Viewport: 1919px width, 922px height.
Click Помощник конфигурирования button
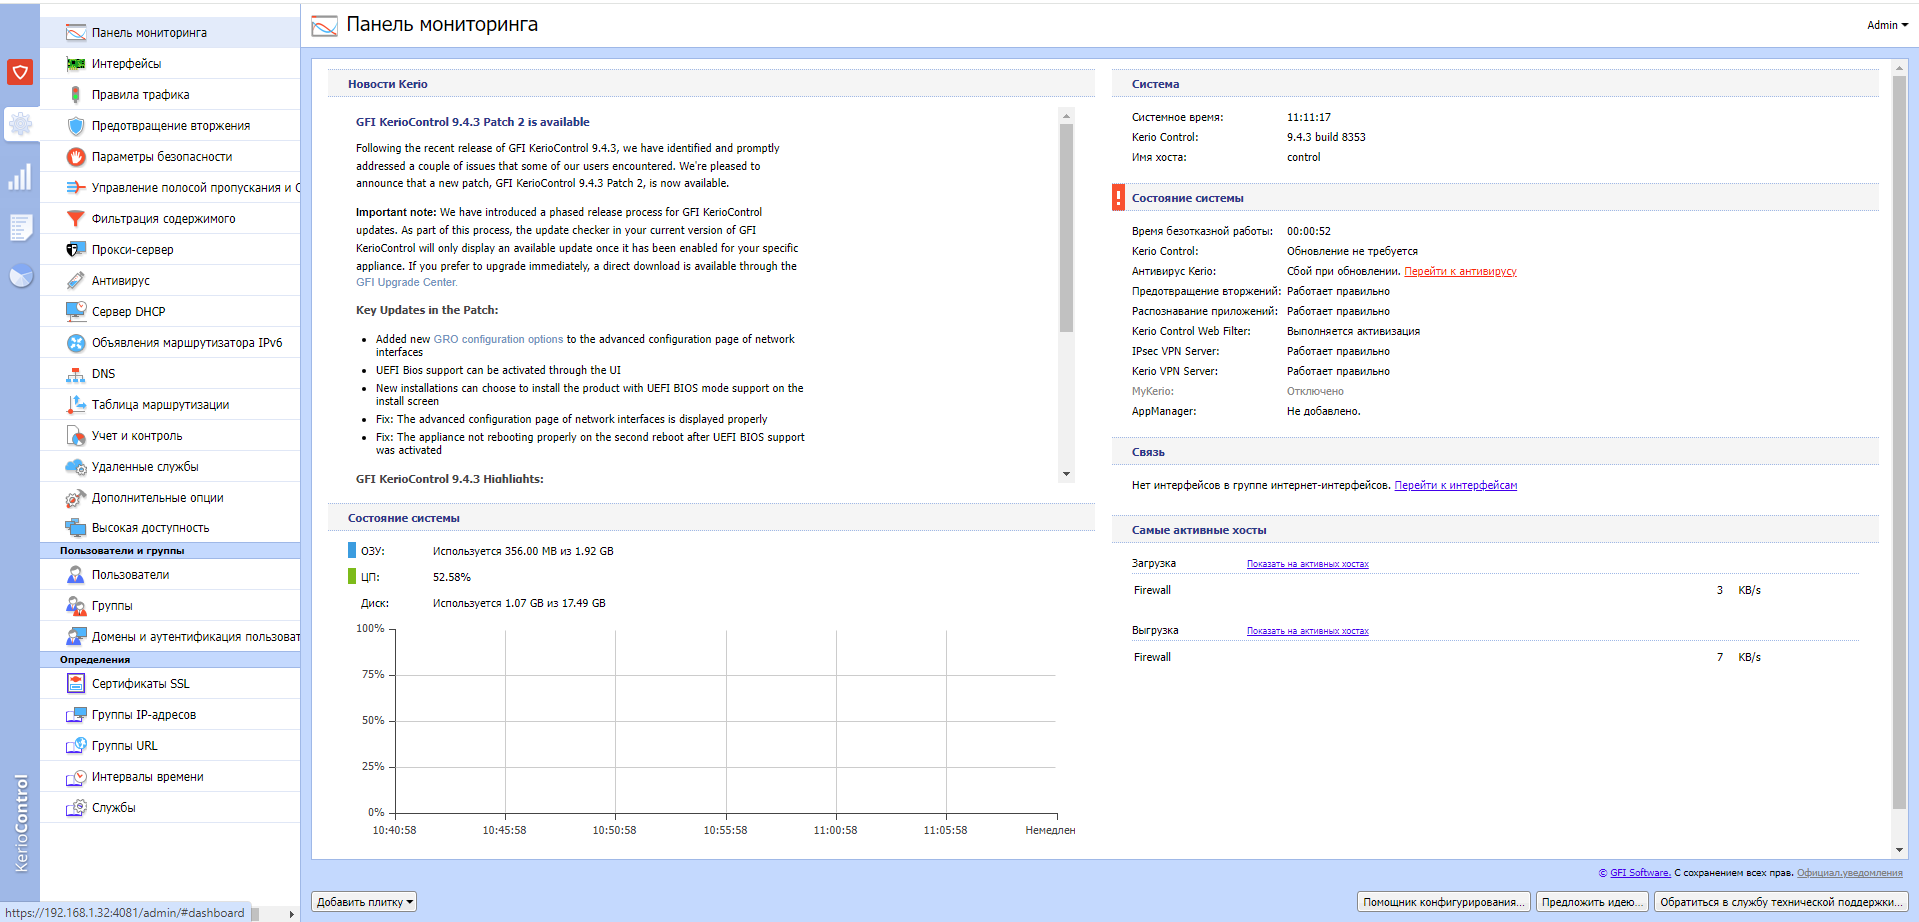[1443, 902]
